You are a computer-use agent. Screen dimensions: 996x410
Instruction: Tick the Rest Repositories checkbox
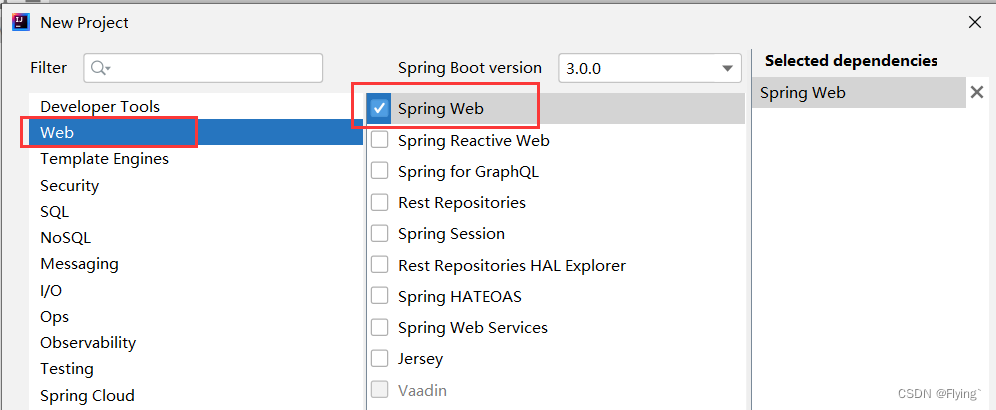coord(379,202)
